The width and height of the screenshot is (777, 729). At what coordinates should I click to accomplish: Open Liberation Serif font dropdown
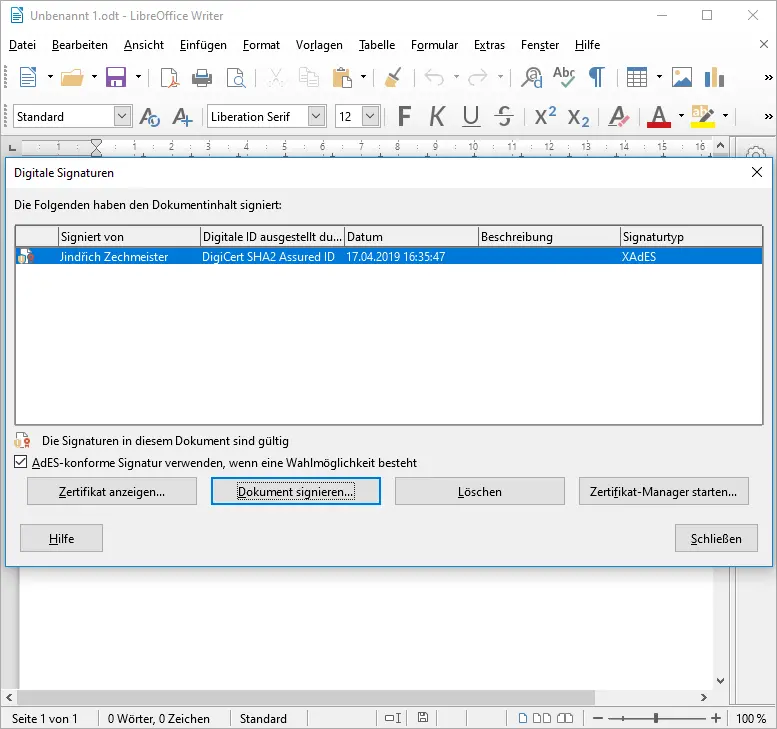[316, 116]
